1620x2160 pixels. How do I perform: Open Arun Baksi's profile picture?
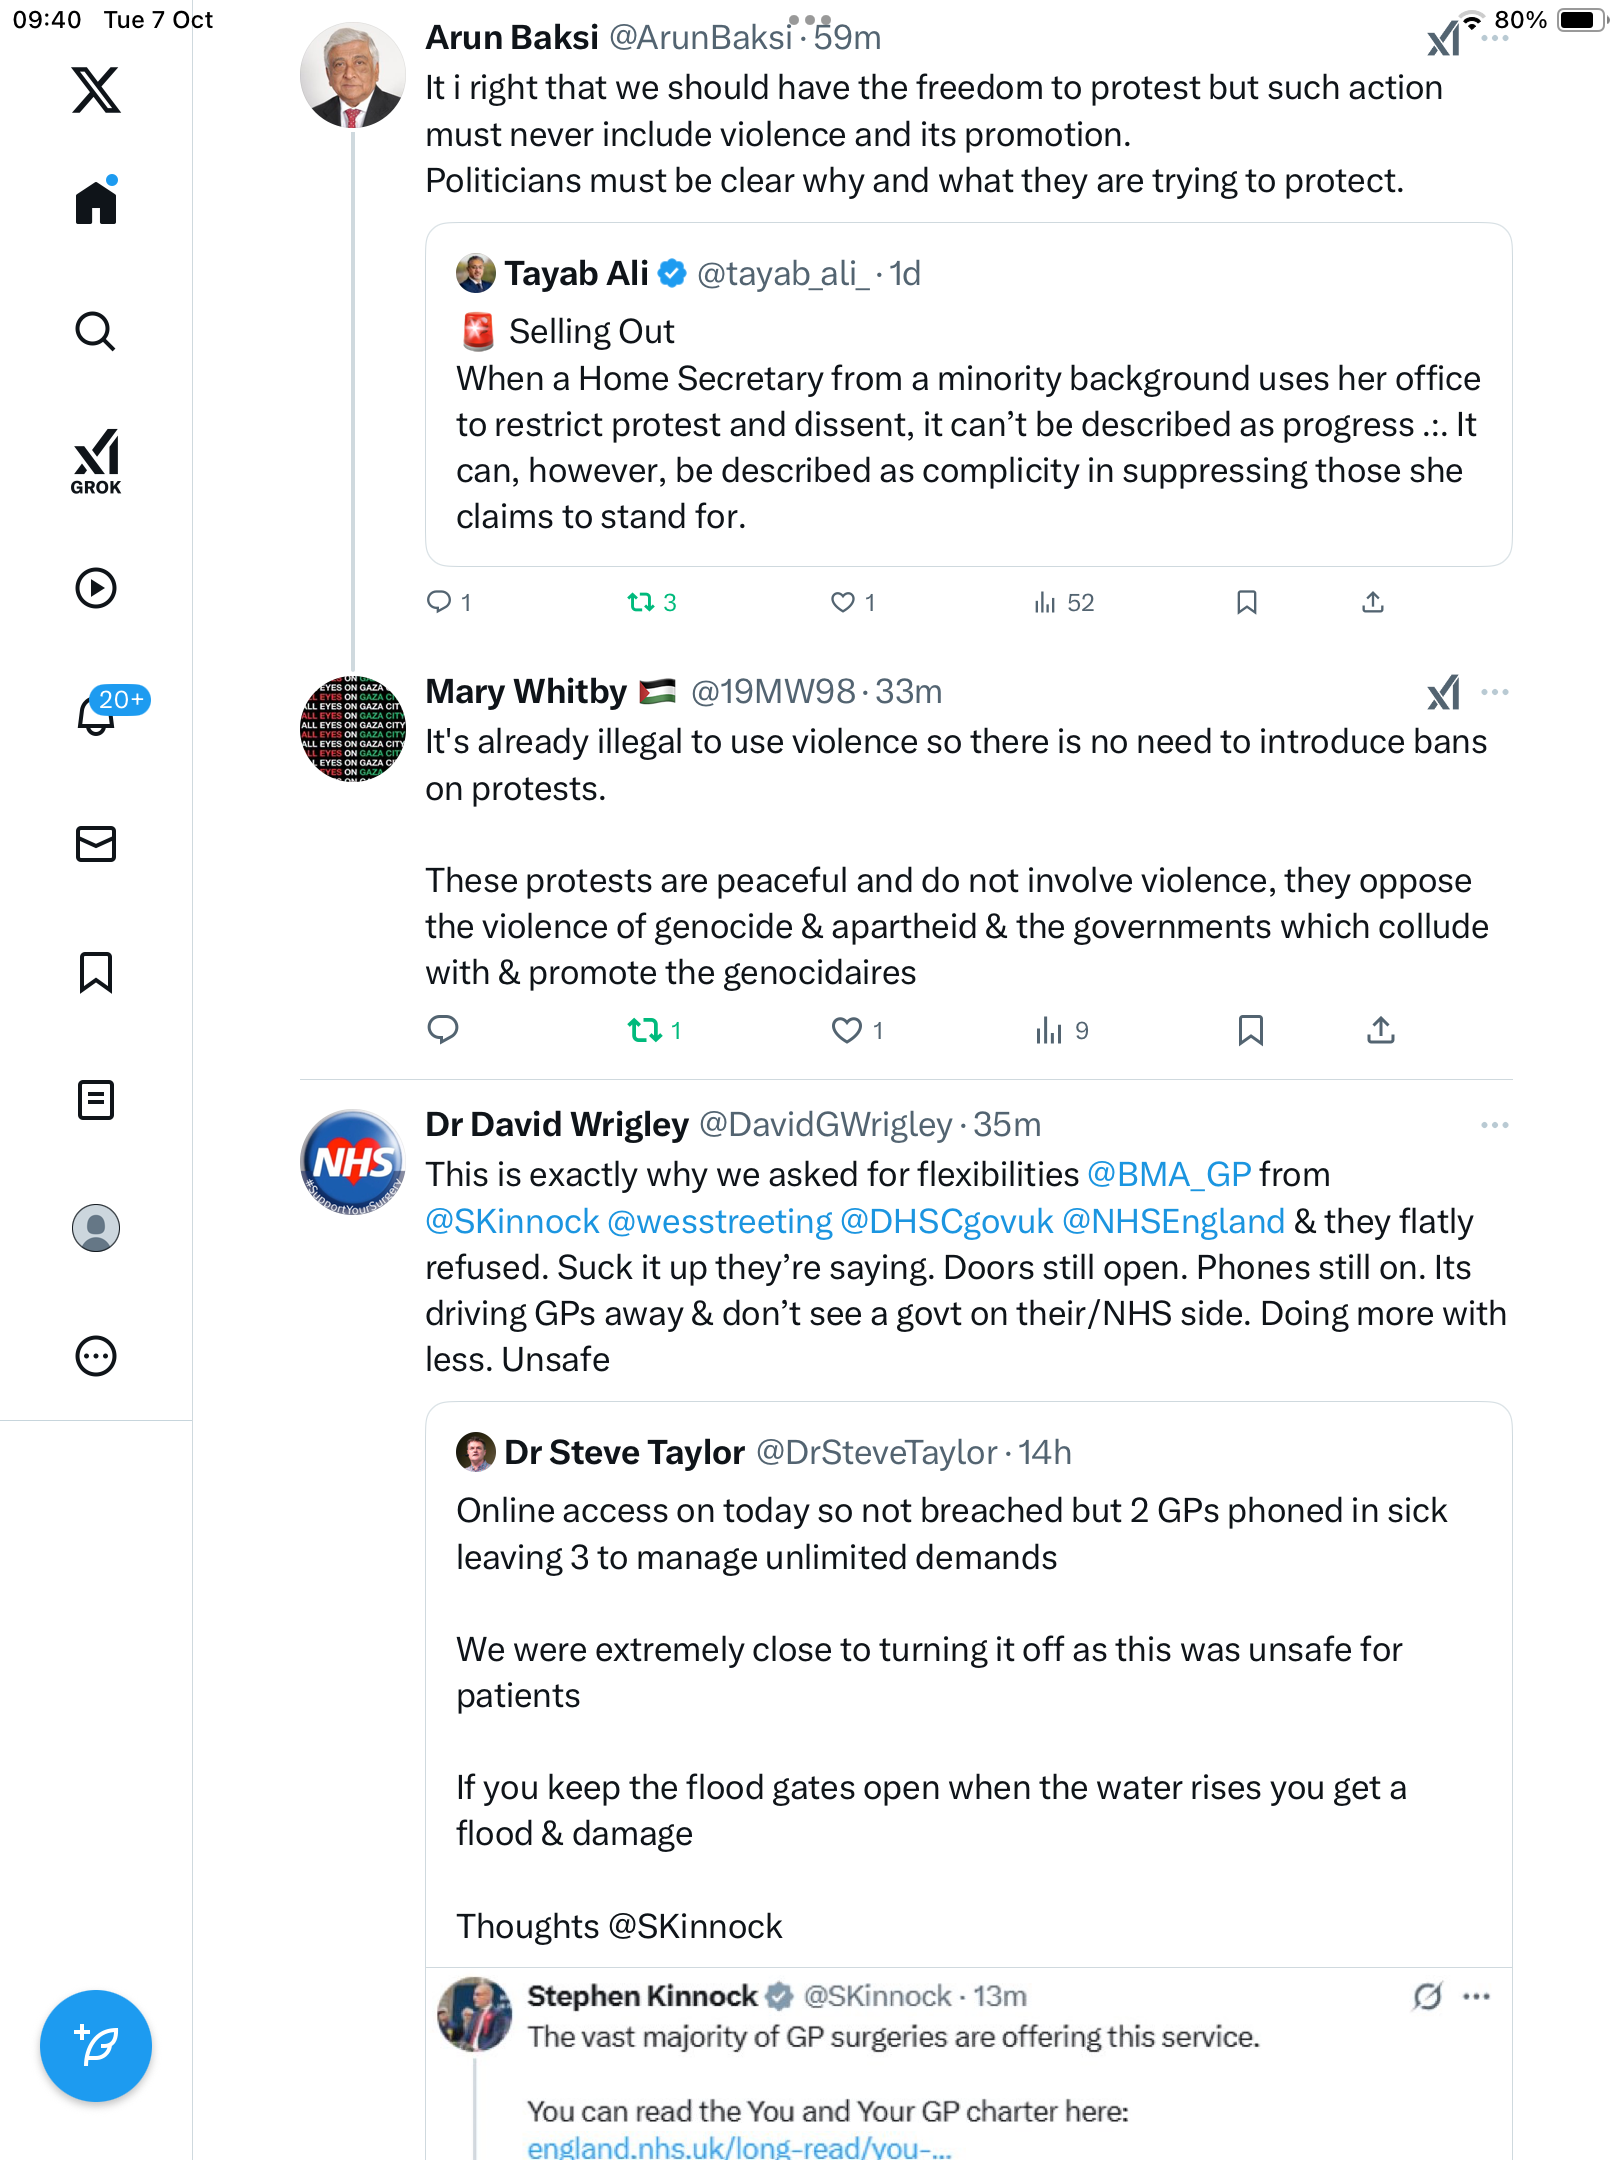point(352,76)
